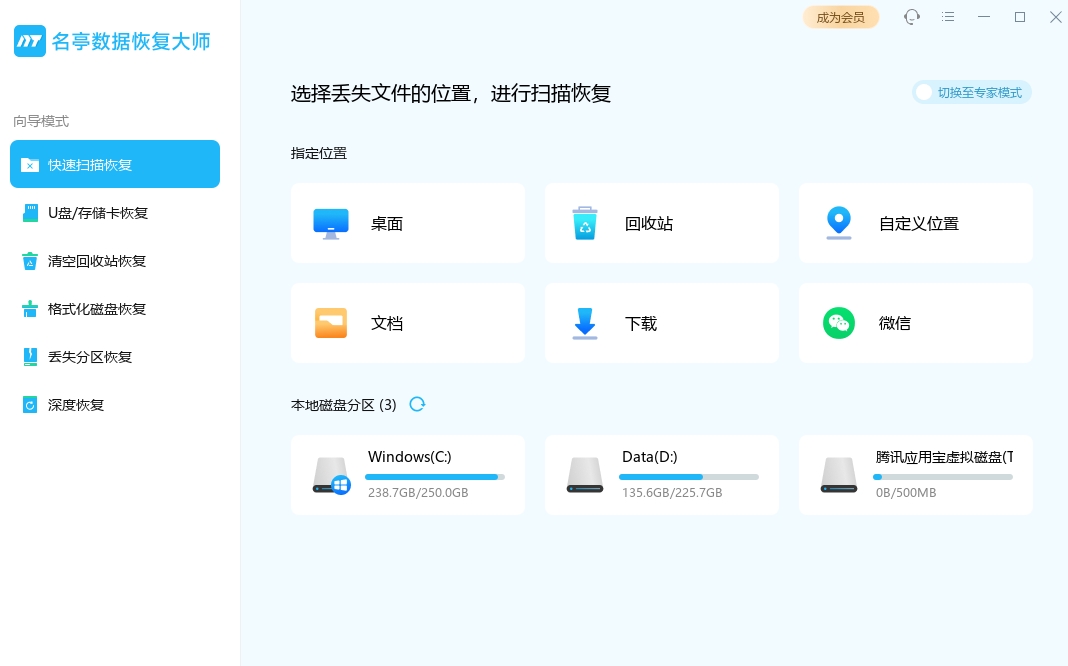Click the SD card icon for U盘/存储卡恢复
This screenshot has width=1068, height=666.
click(30, 213)
